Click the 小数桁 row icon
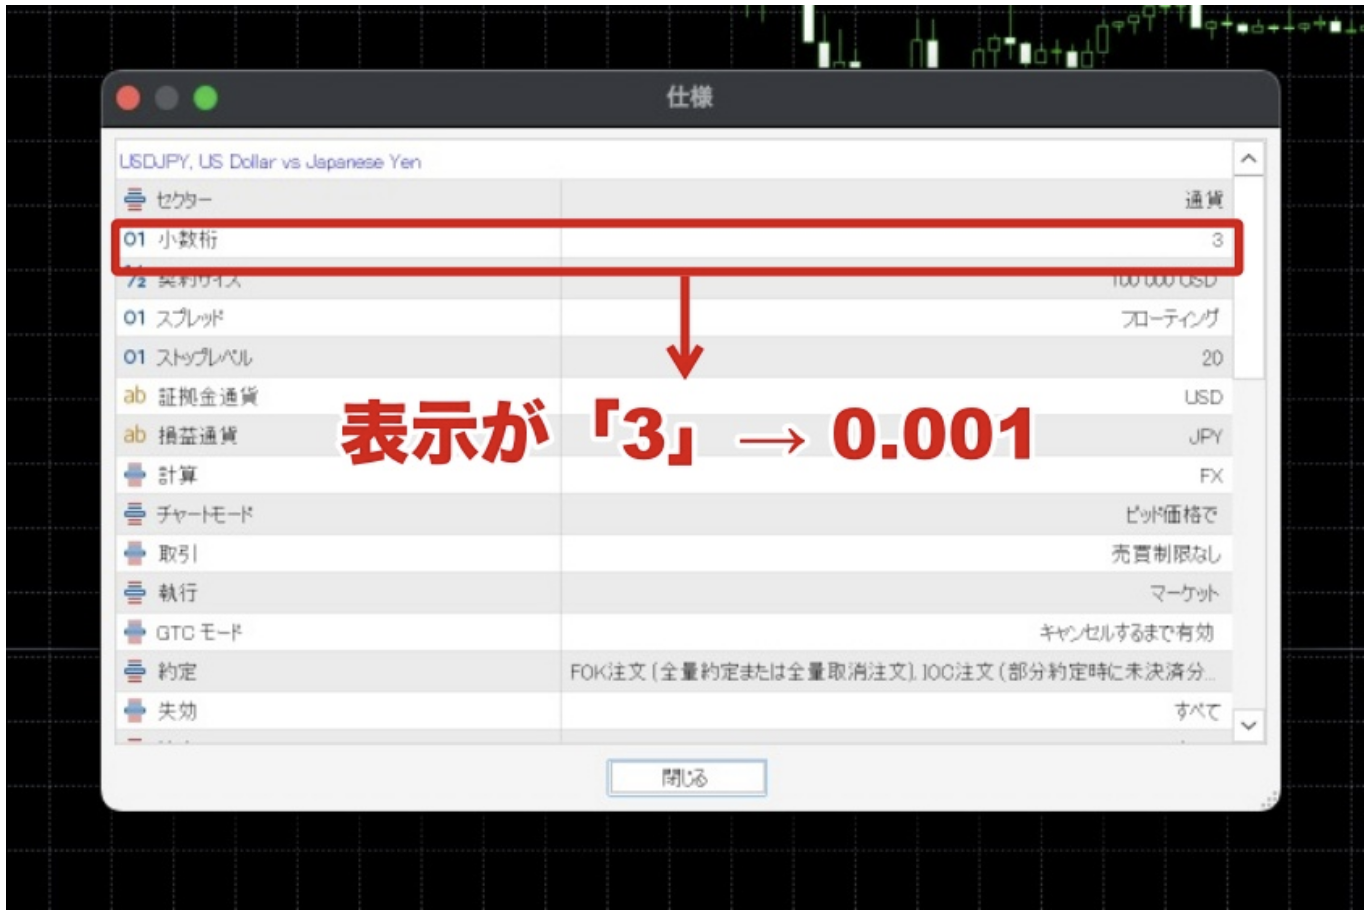Image resolution: width=1372 pixels, height=920 pixels. pos(135,239)
